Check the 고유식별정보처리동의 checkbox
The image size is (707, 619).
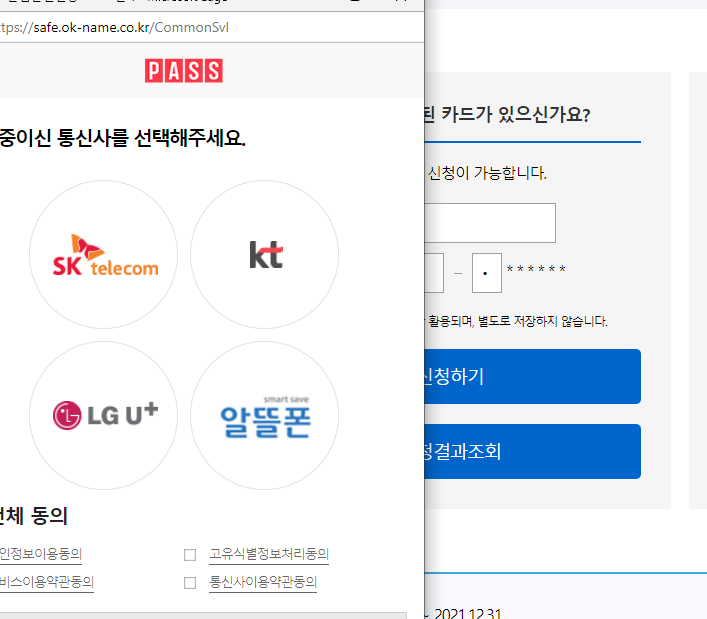click(190, 555)
